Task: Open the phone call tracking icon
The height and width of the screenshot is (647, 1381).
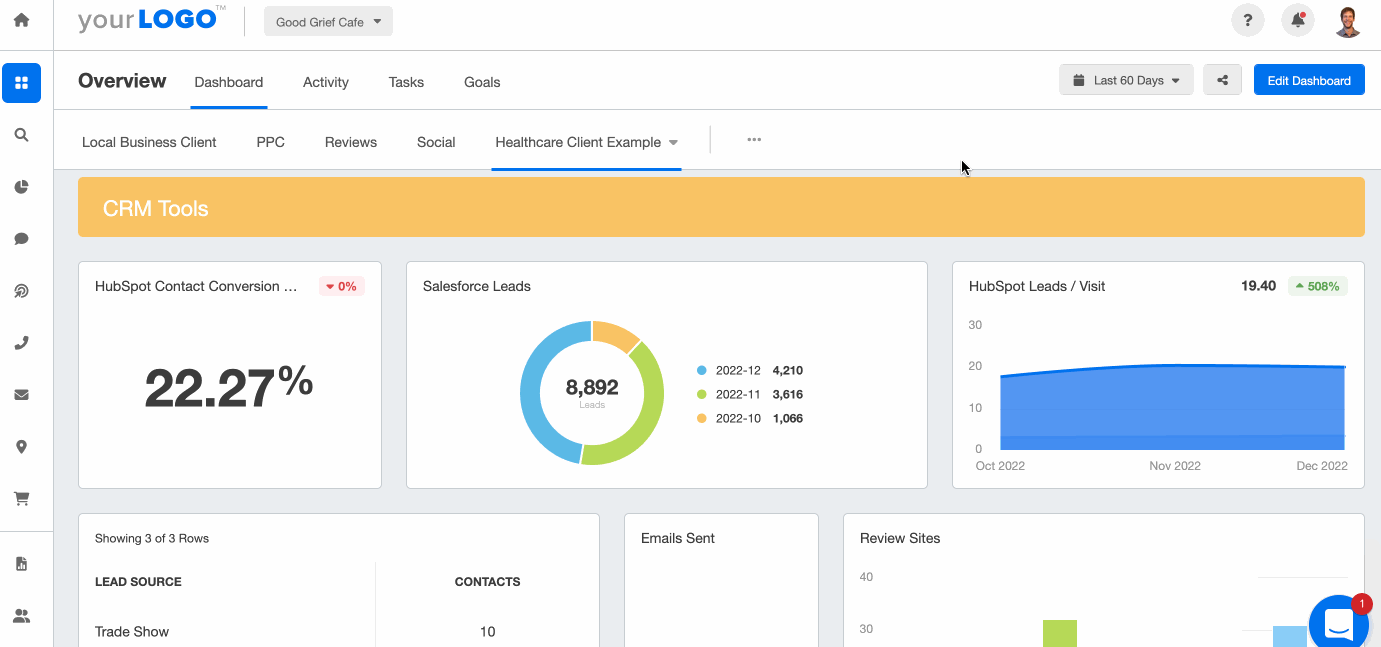Action: tap(21, 343)
